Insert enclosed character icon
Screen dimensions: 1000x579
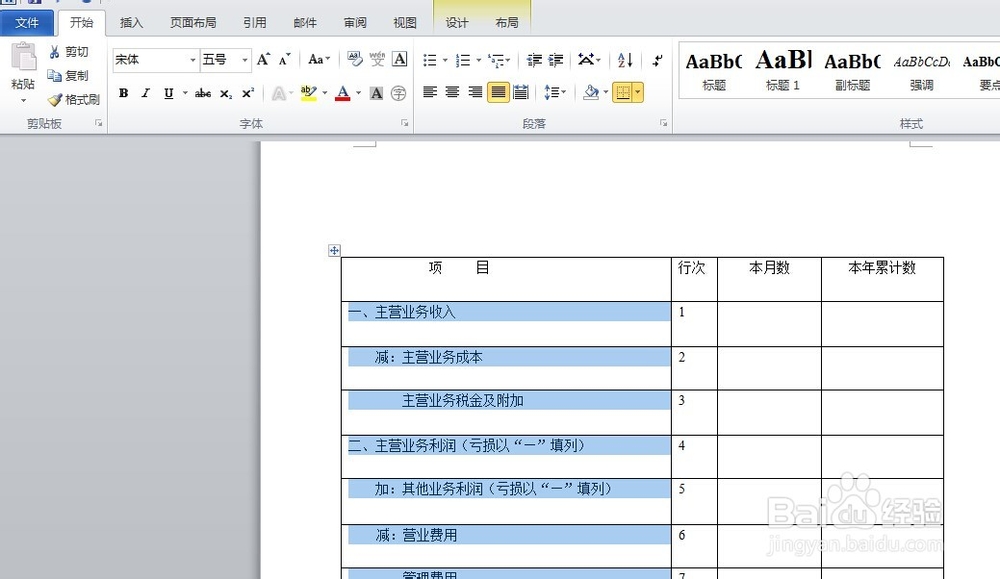pyautogui.click(x=399, y=93)
